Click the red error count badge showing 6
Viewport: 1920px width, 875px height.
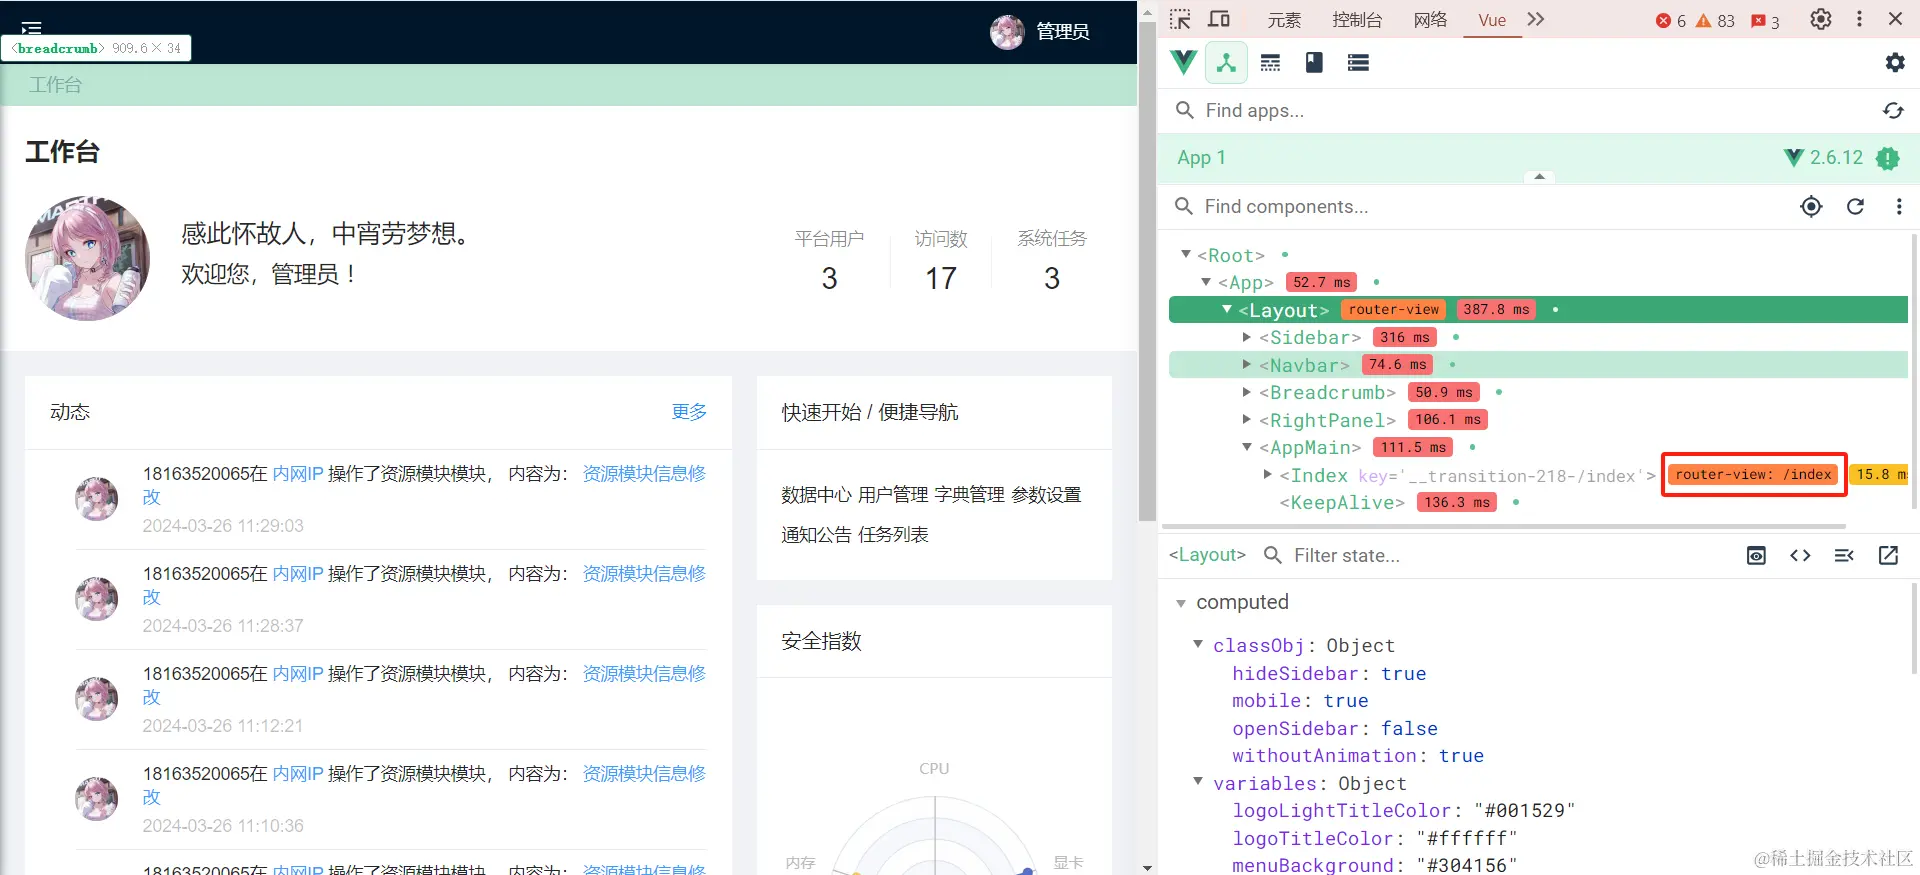pyautogui.click(x=1671, y=21)
